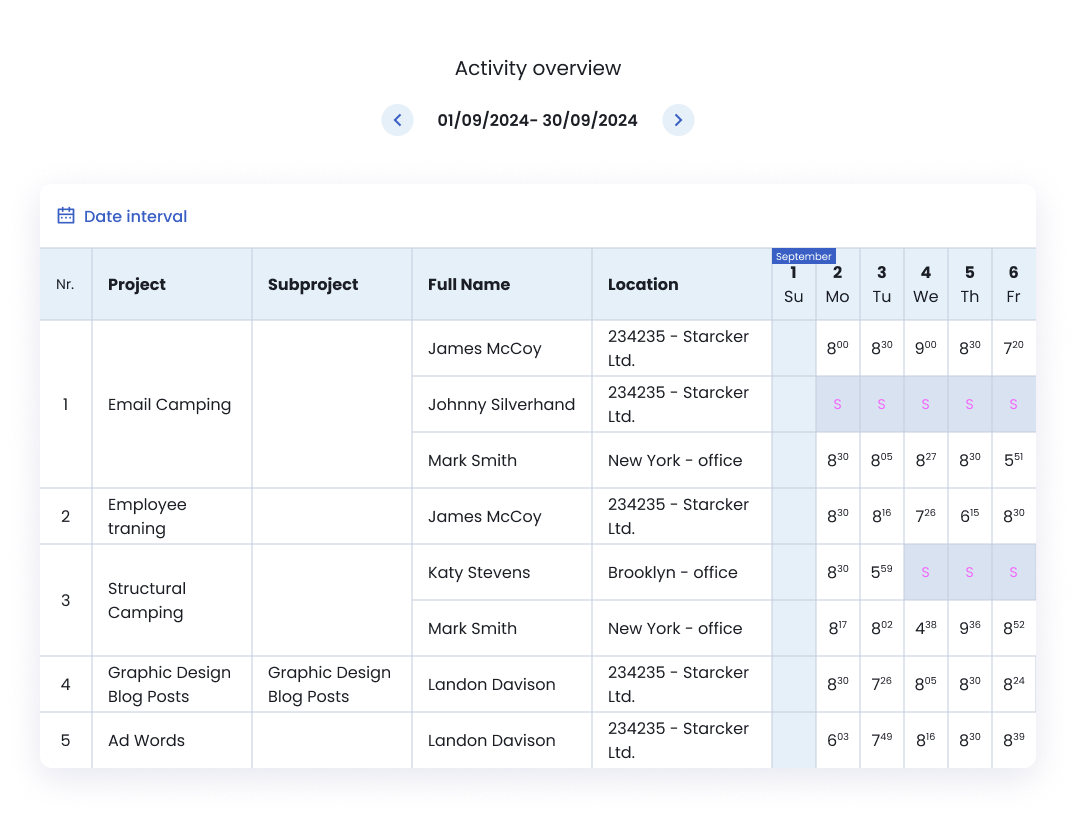Click Mark Smith in the Structural Camping row
Screen dimensions: 1076x818
point(472,628)
